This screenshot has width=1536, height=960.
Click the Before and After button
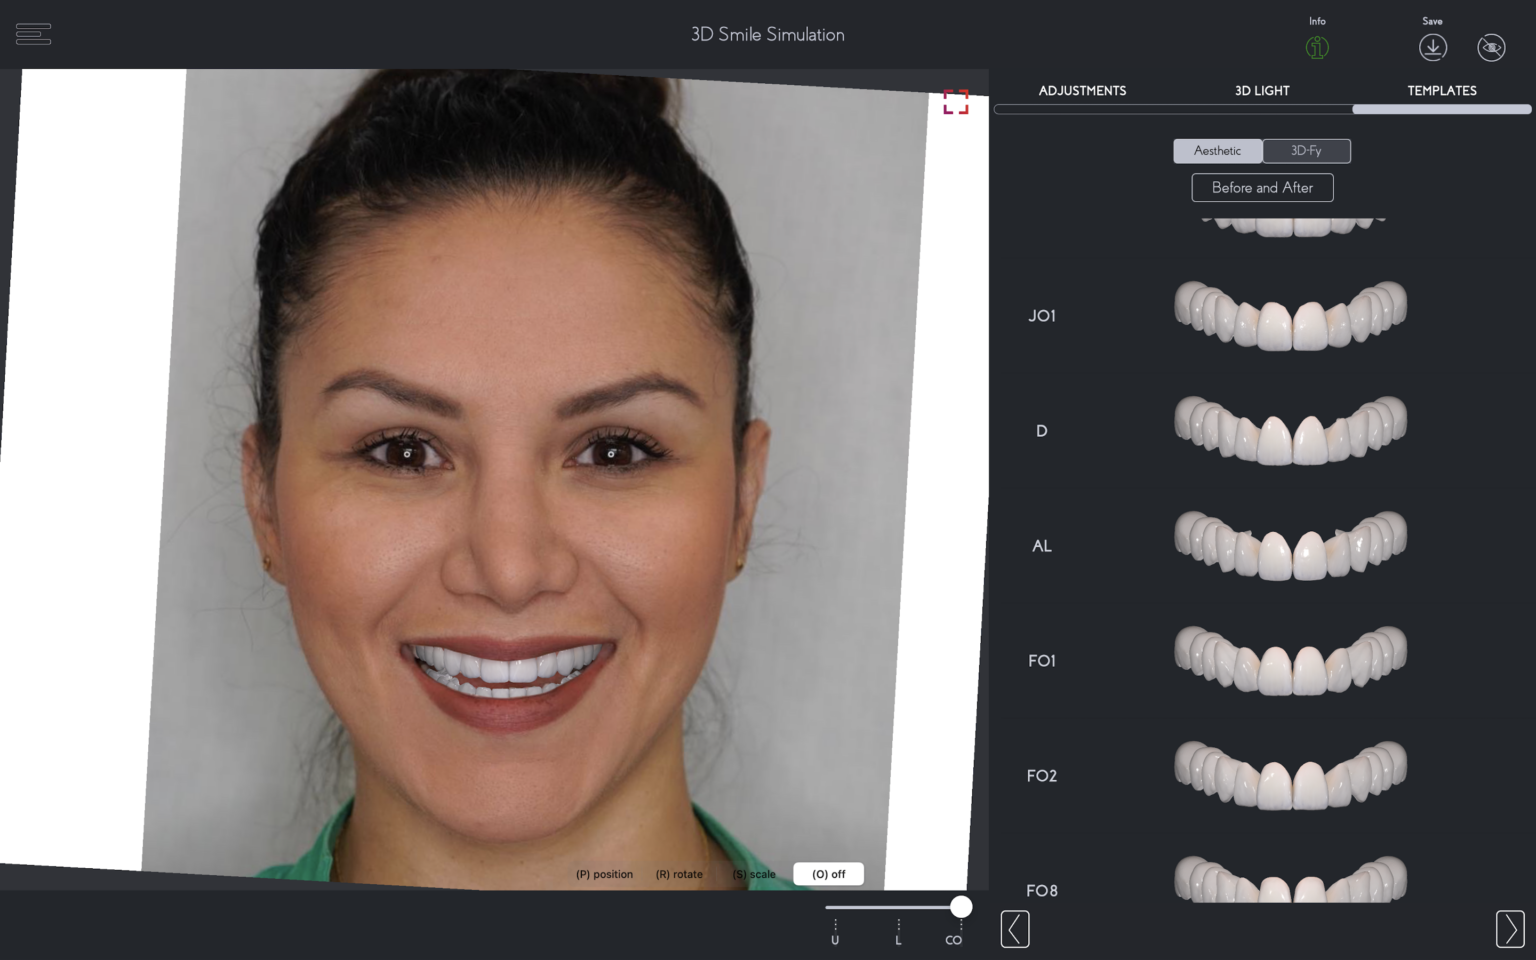point(1262,187)
